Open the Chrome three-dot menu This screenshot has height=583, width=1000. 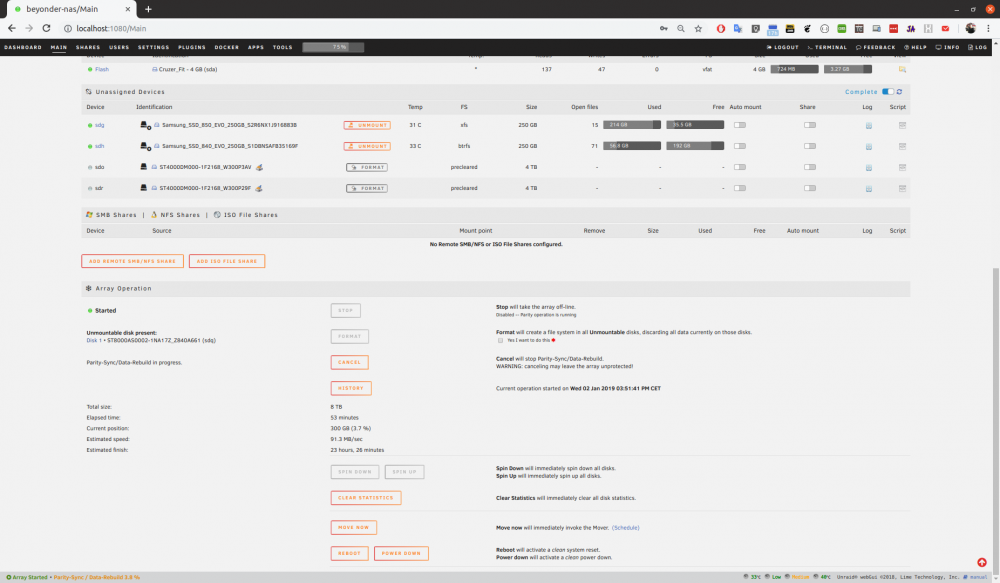[989, 29]
